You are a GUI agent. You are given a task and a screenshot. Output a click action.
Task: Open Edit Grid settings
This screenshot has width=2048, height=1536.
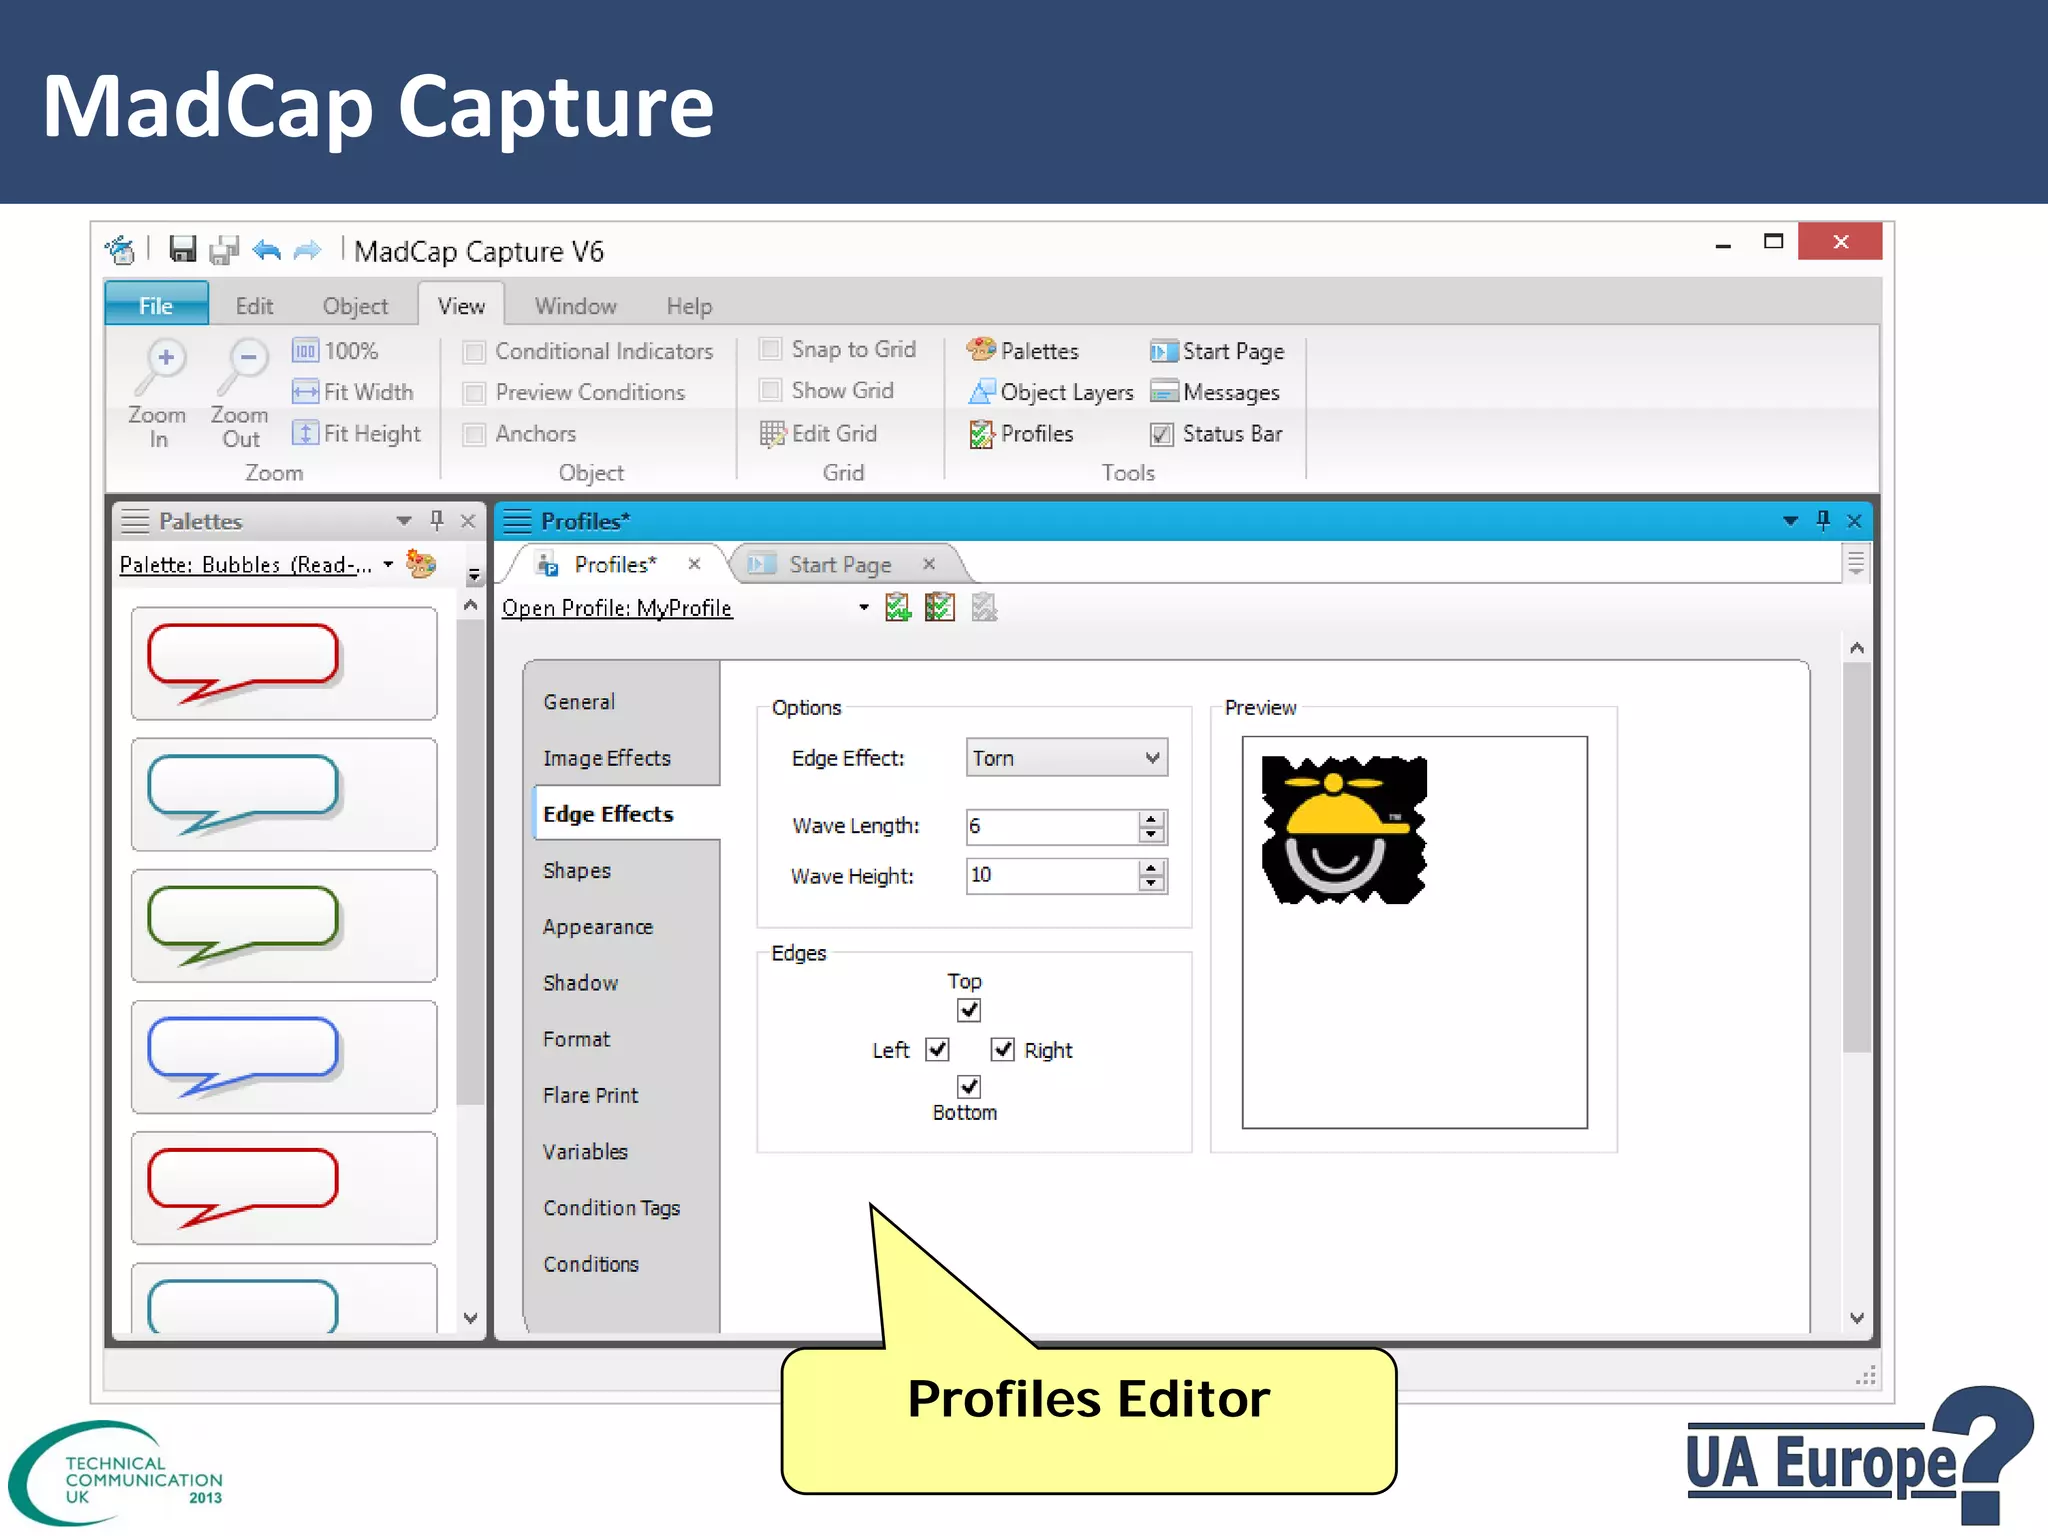[819, 433]
